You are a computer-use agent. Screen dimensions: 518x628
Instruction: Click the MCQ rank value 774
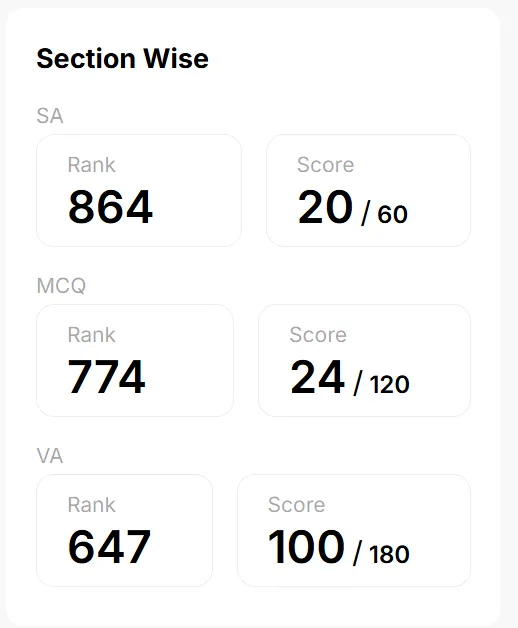coord(107,377)
